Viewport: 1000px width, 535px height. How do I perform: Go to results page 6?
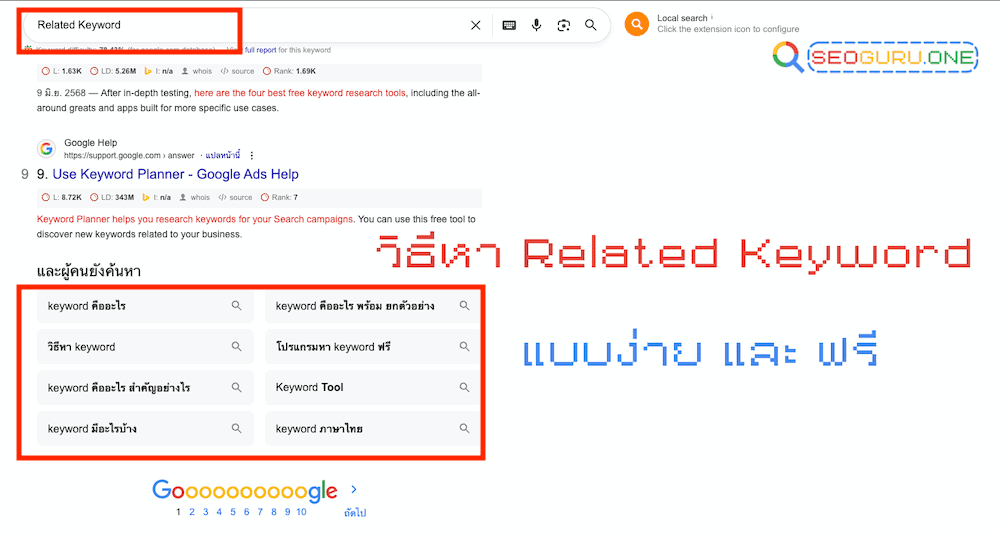point(246,512)
